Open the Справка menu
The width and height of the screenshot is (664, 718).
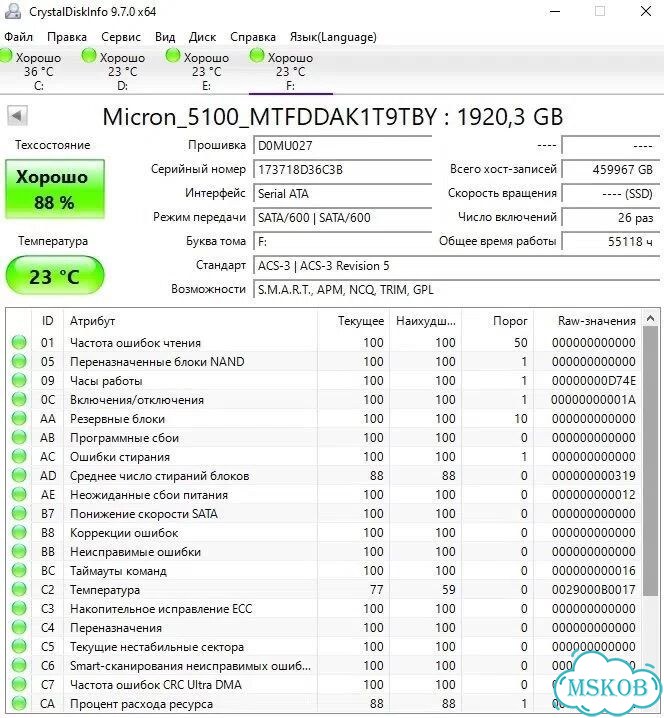[253, 37]
